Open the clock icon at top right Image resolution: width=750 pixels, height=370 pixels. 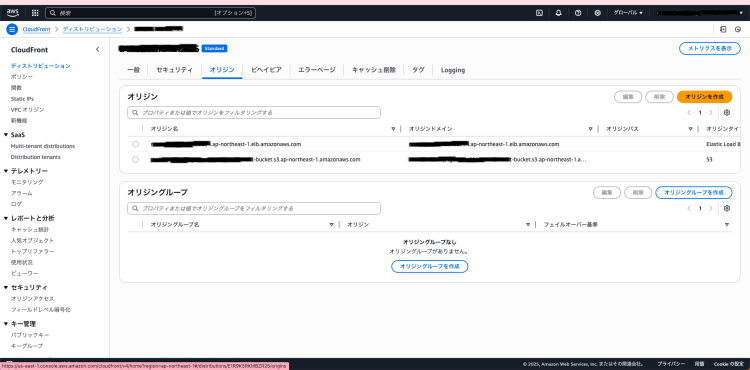point(738,29)
